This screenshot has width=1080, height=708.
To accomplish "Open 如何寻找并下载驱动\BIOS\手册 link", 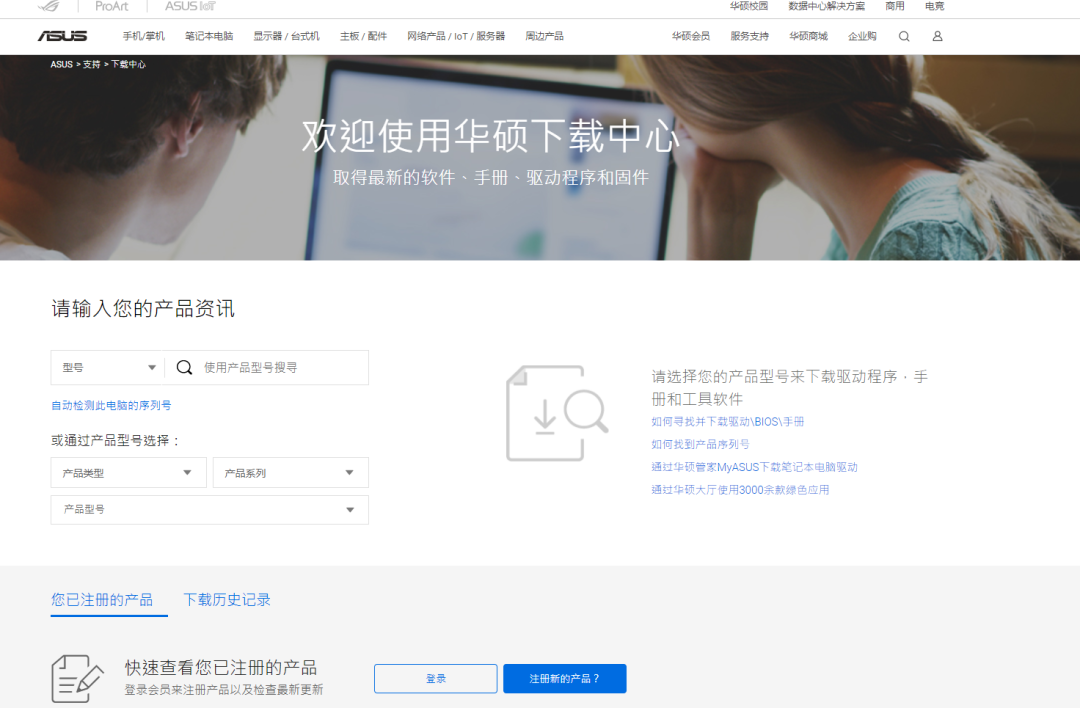I will click(727, 421).
